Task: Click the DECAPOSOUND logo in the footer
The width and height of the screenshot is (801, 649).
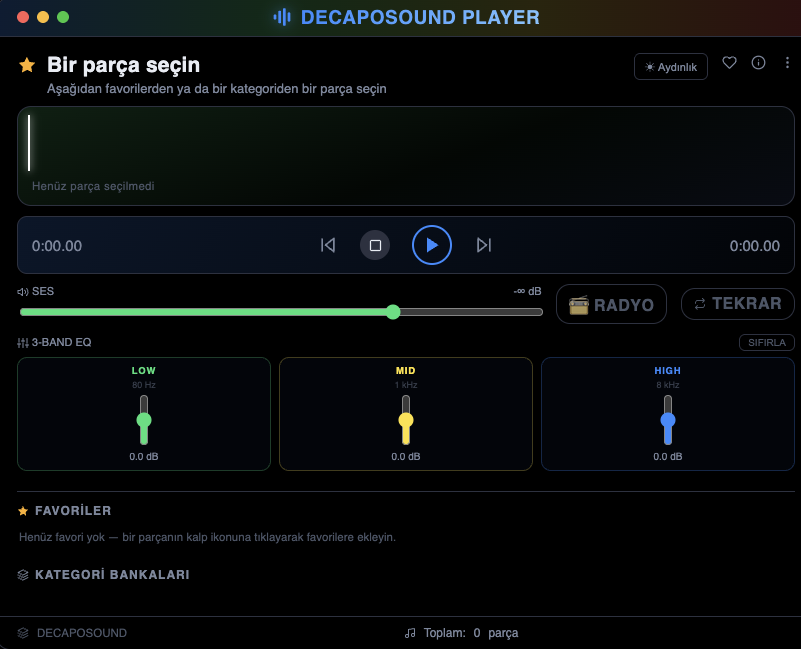Action: pos(72,633)
